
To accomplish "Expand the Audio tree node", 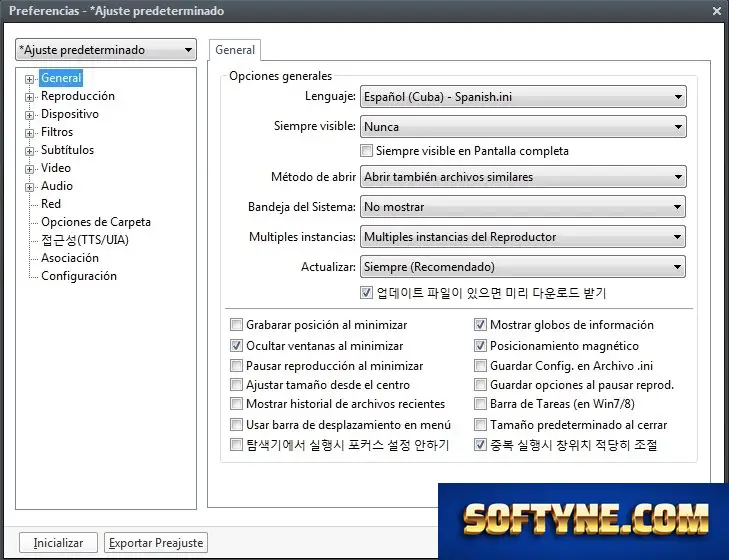I will click(29, 187).
